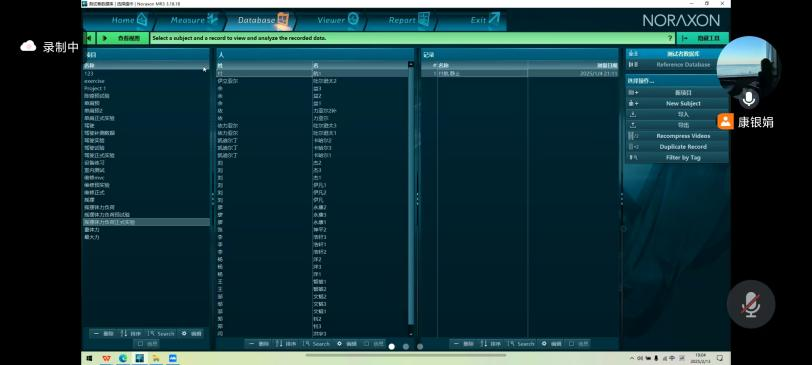Toggle the checkbox below the records list

tap(571, 343)
